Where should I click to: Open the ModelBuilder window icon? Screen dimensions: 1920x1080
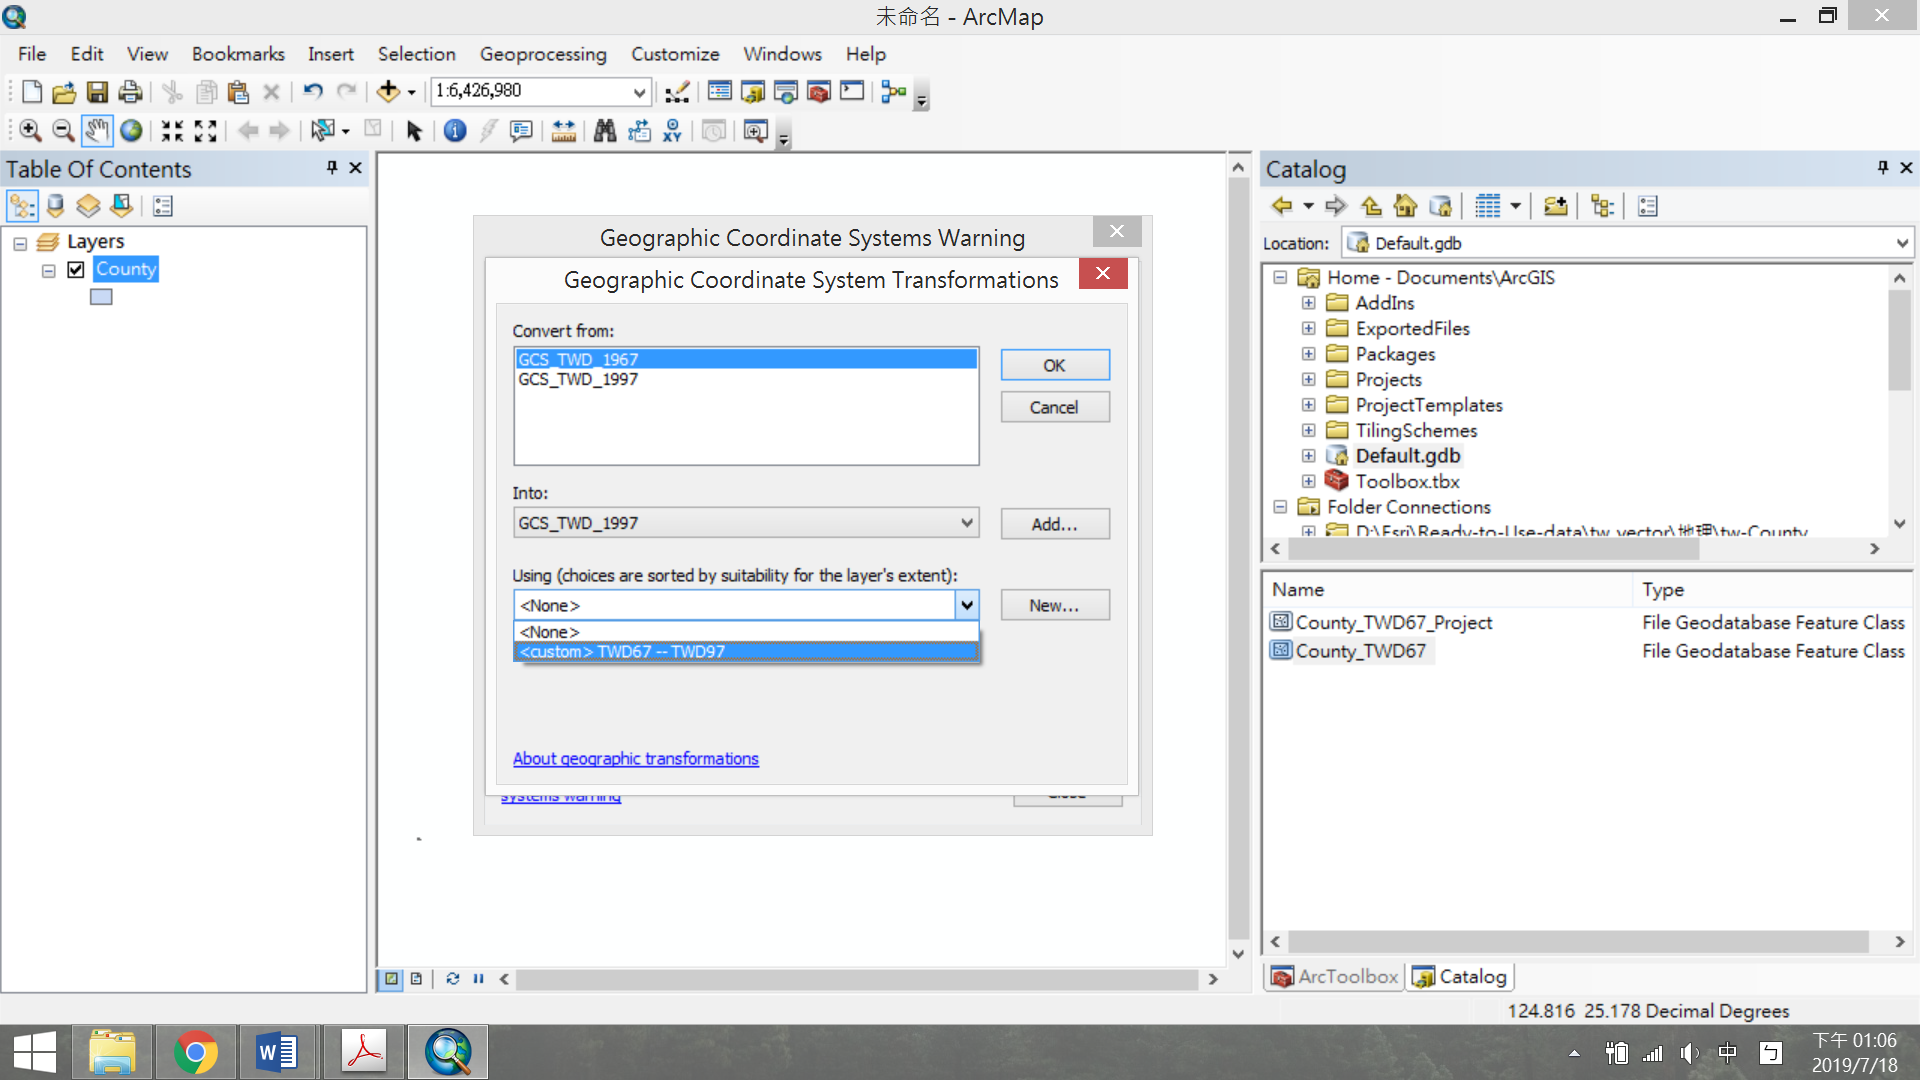point(894,92)
